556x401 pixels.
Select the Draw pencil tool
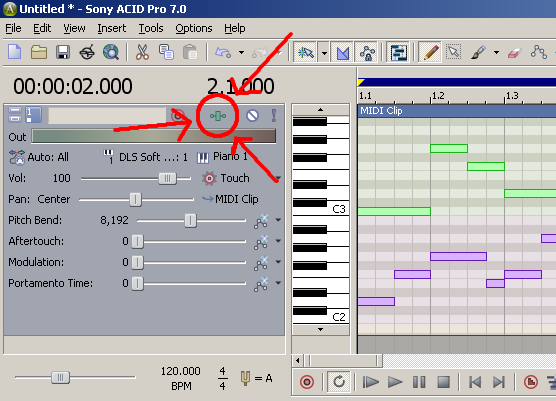(430, 52)
